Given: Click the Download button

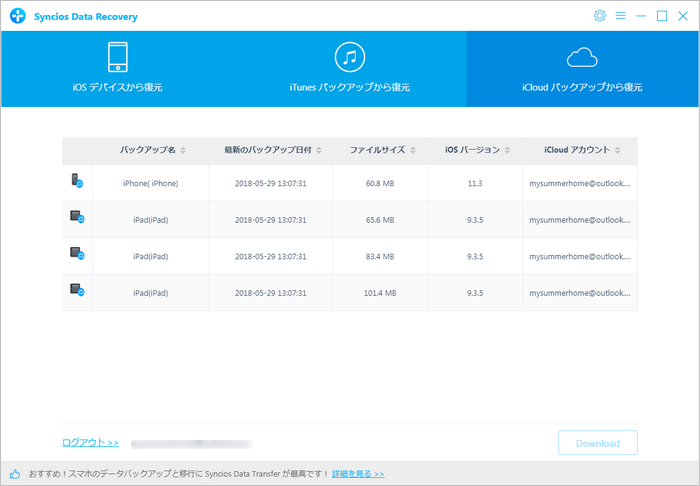Looking at the screenshot, I should [x=598, y=443].
